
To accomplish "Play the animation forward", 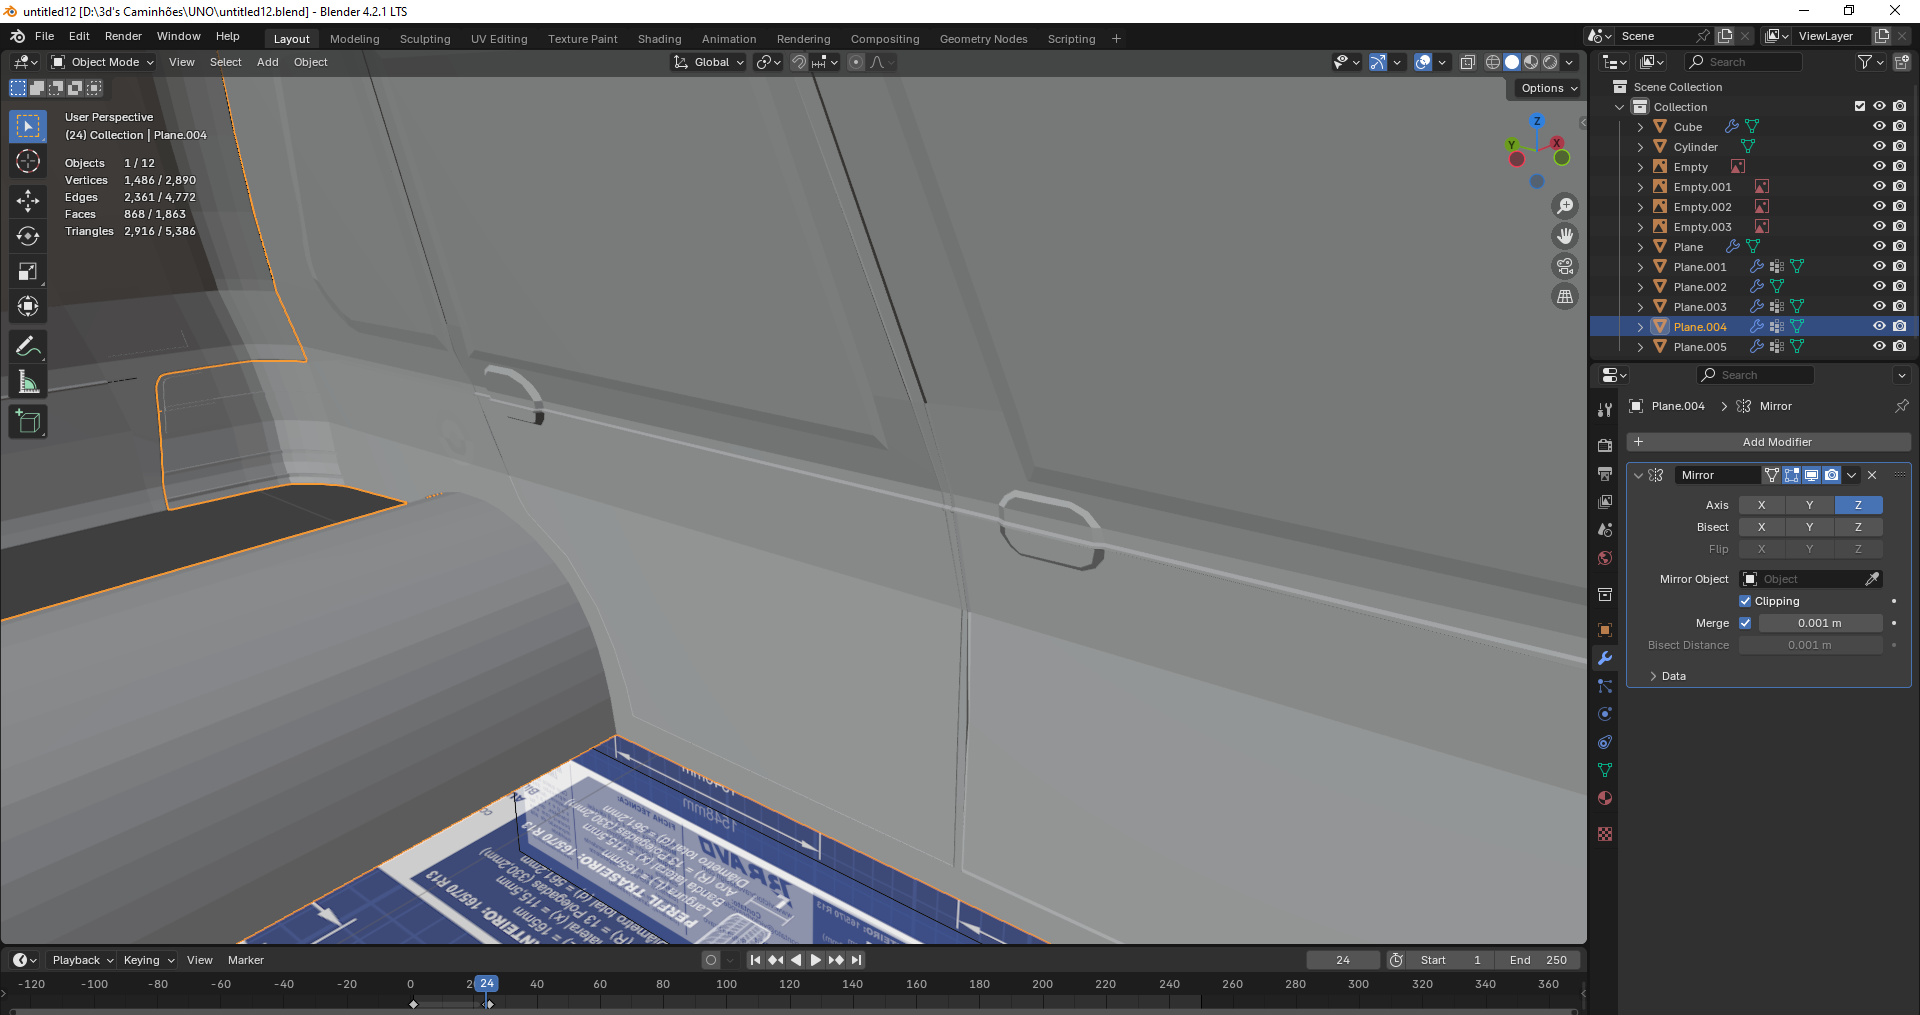I will (x=816, y=960).
